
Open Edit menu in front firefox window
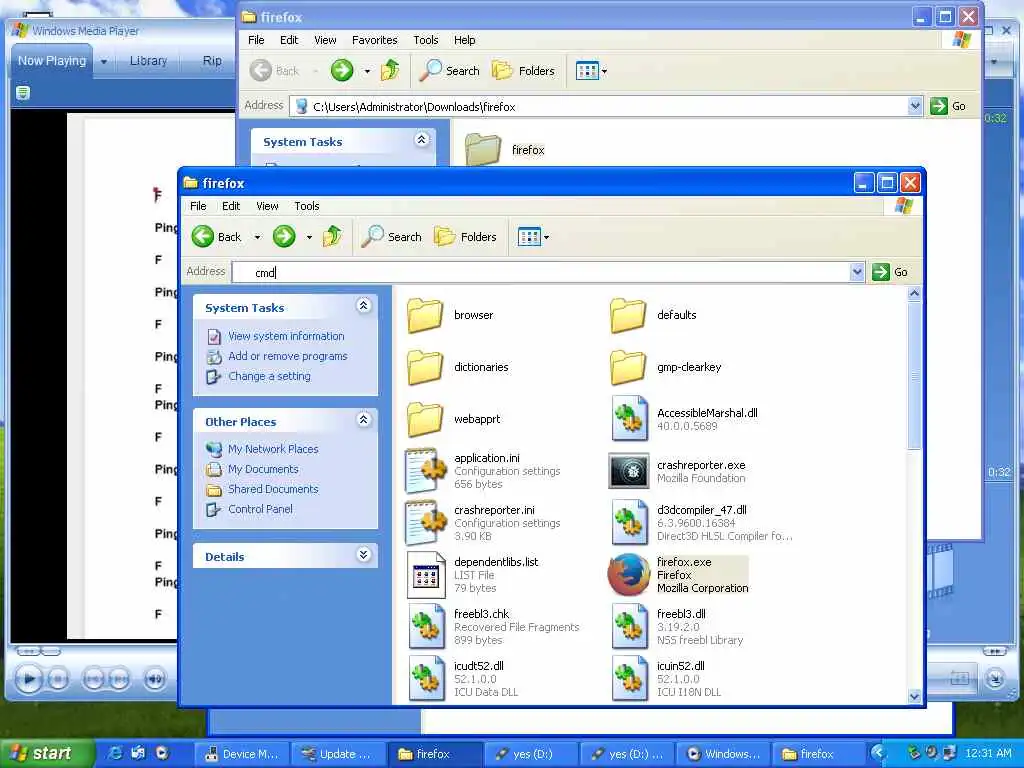click(x=231, y=206)
